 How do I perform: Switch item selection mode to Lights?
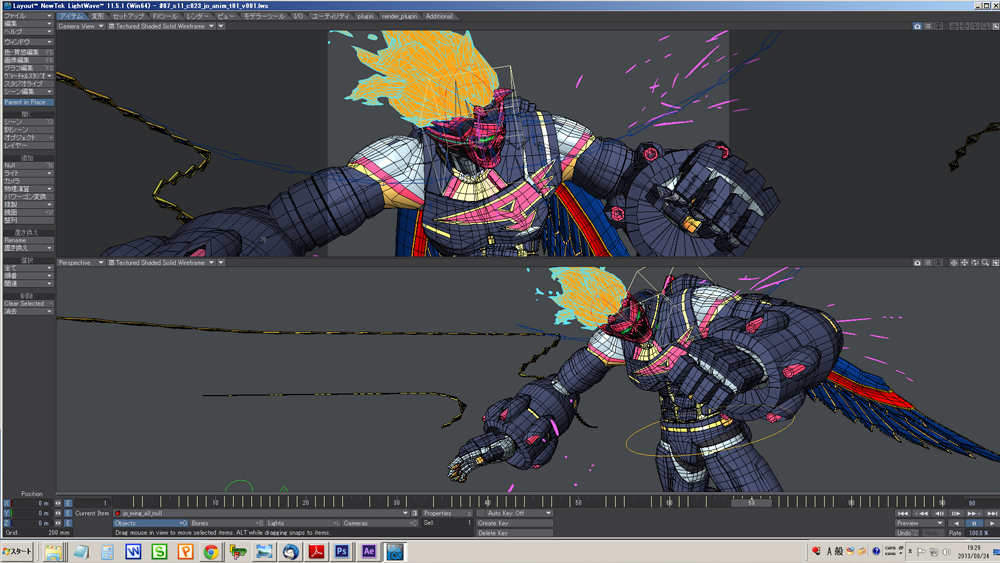302,523
